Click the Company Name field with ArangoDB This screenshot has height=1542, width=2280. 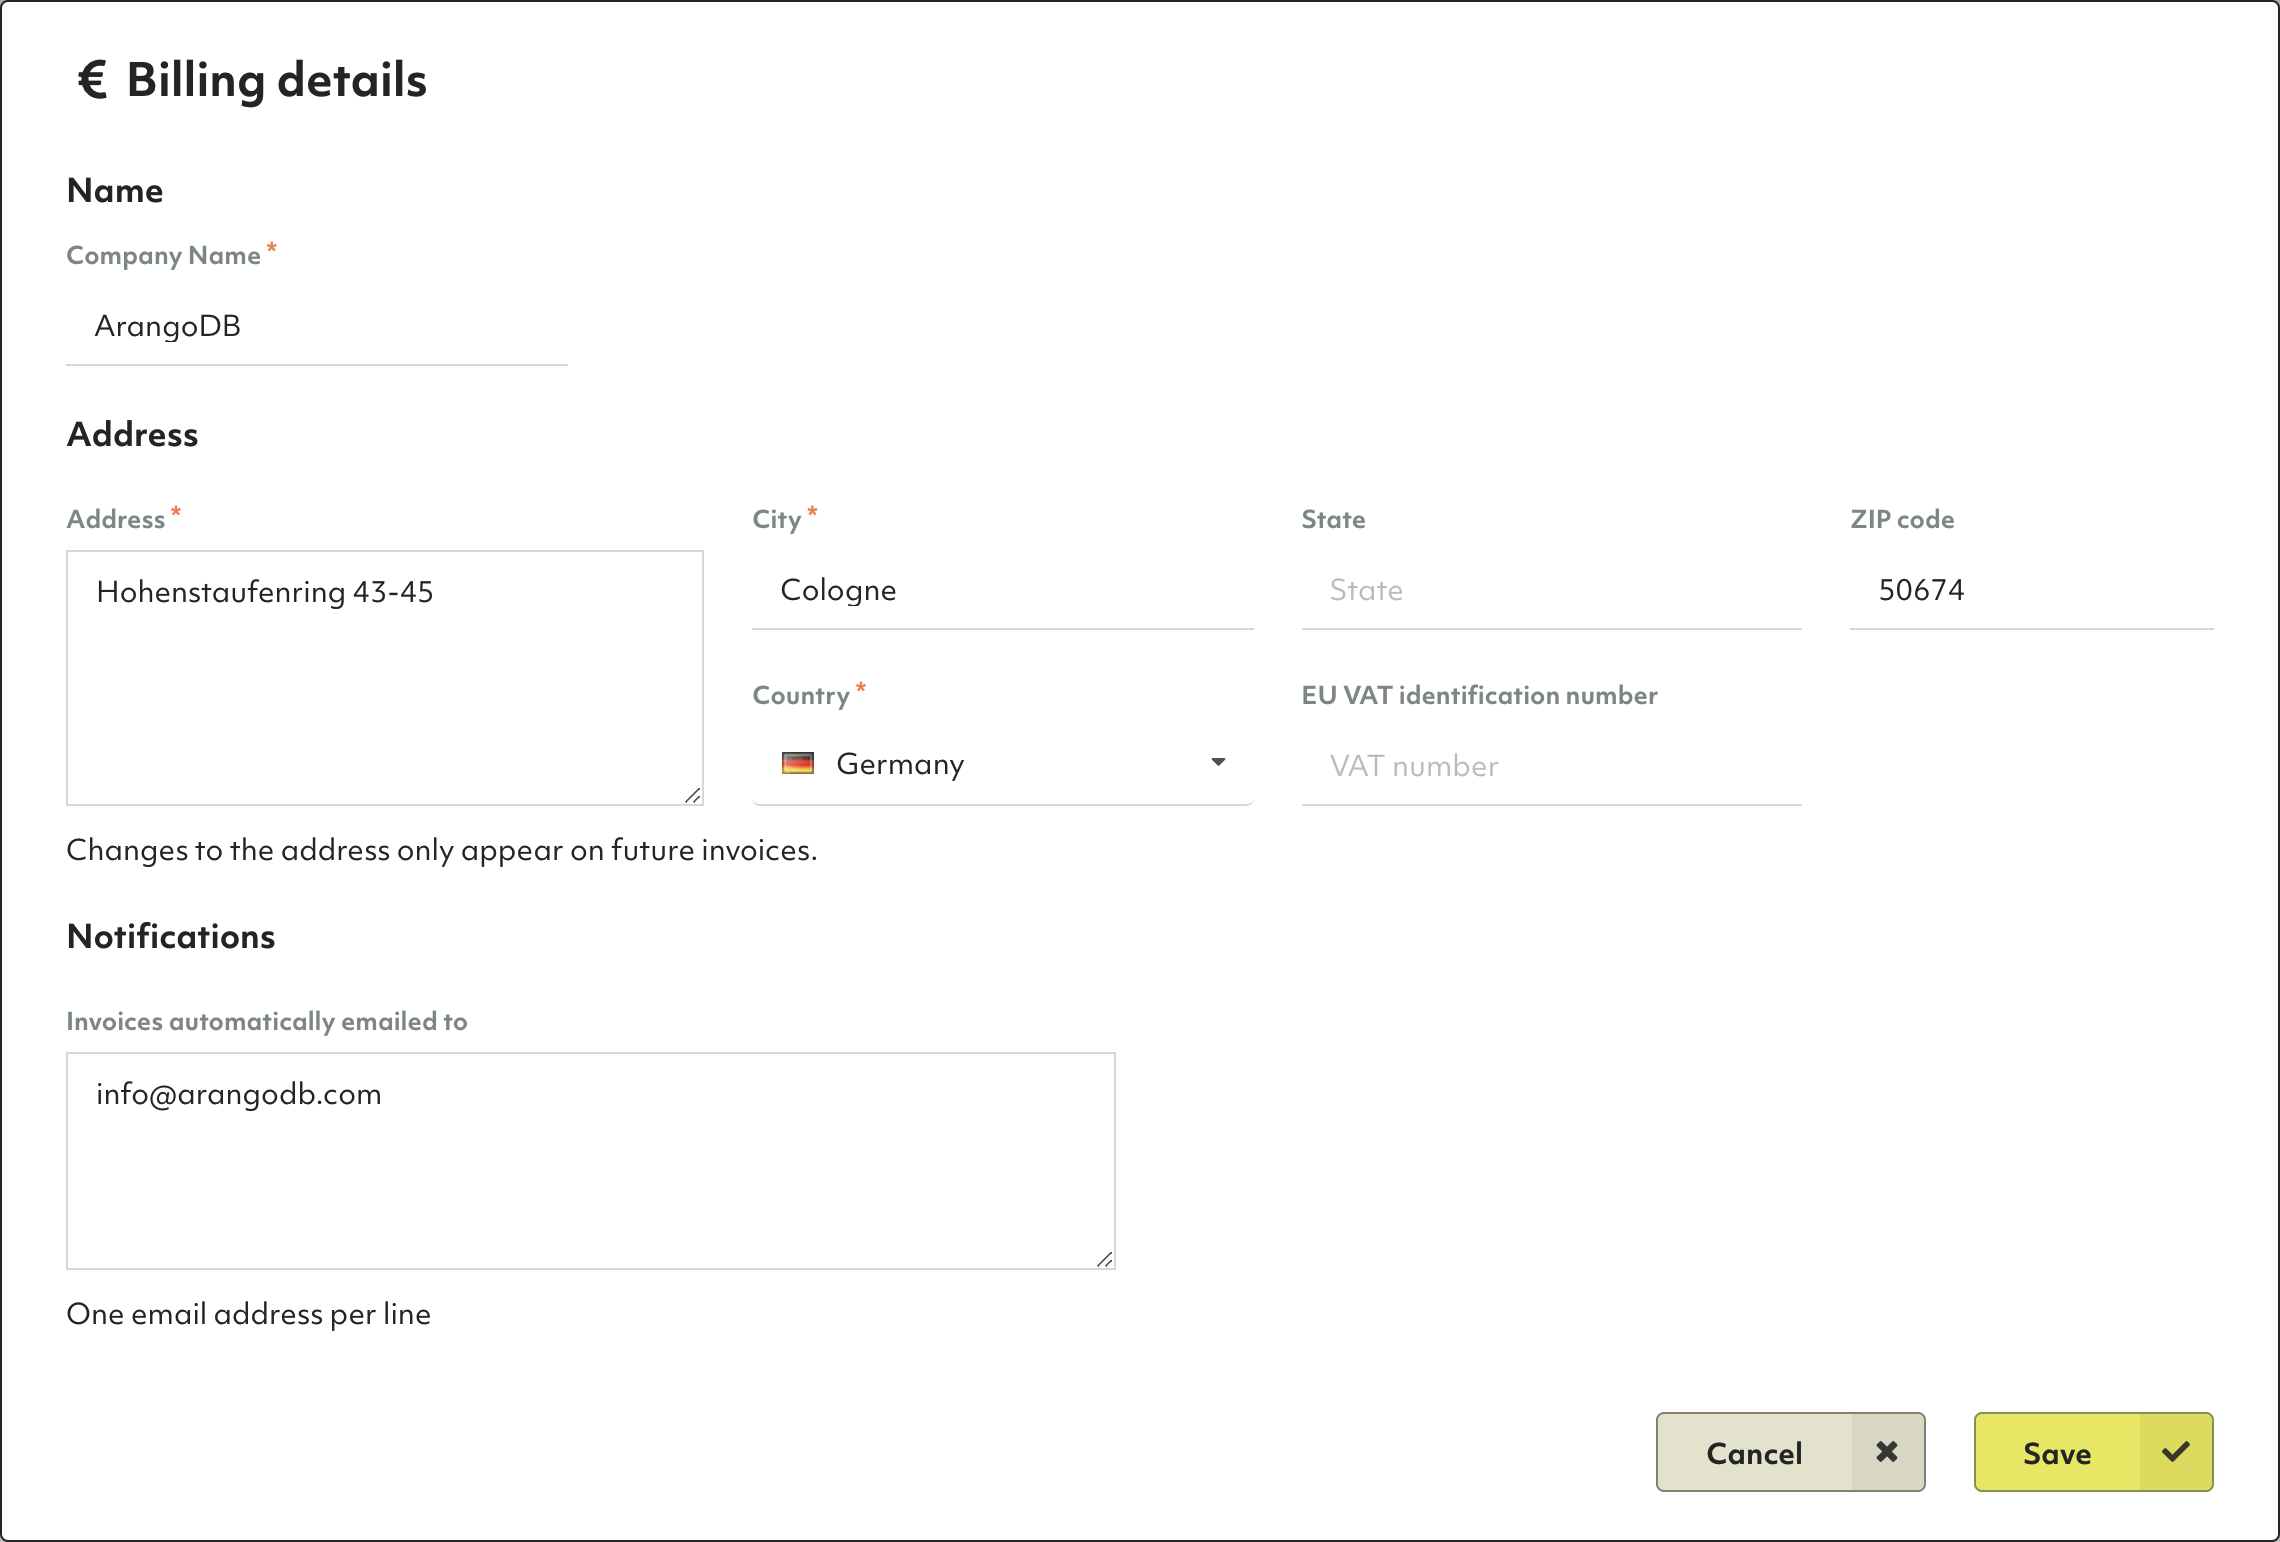[316, 327]
